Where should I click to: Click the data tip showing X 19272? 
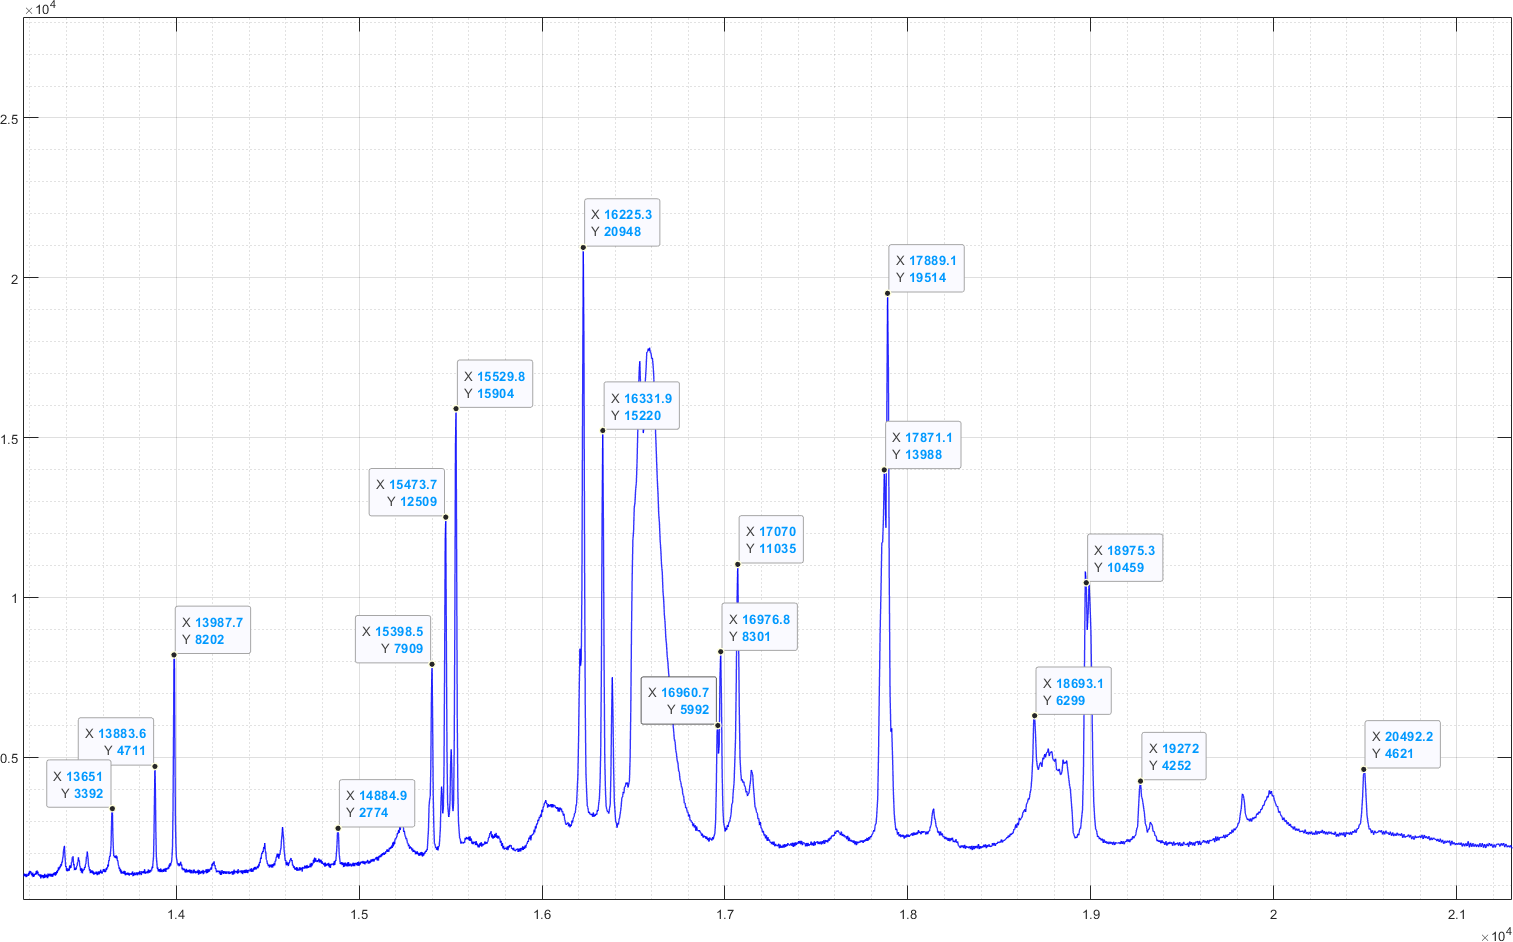tap(1173, 757)
